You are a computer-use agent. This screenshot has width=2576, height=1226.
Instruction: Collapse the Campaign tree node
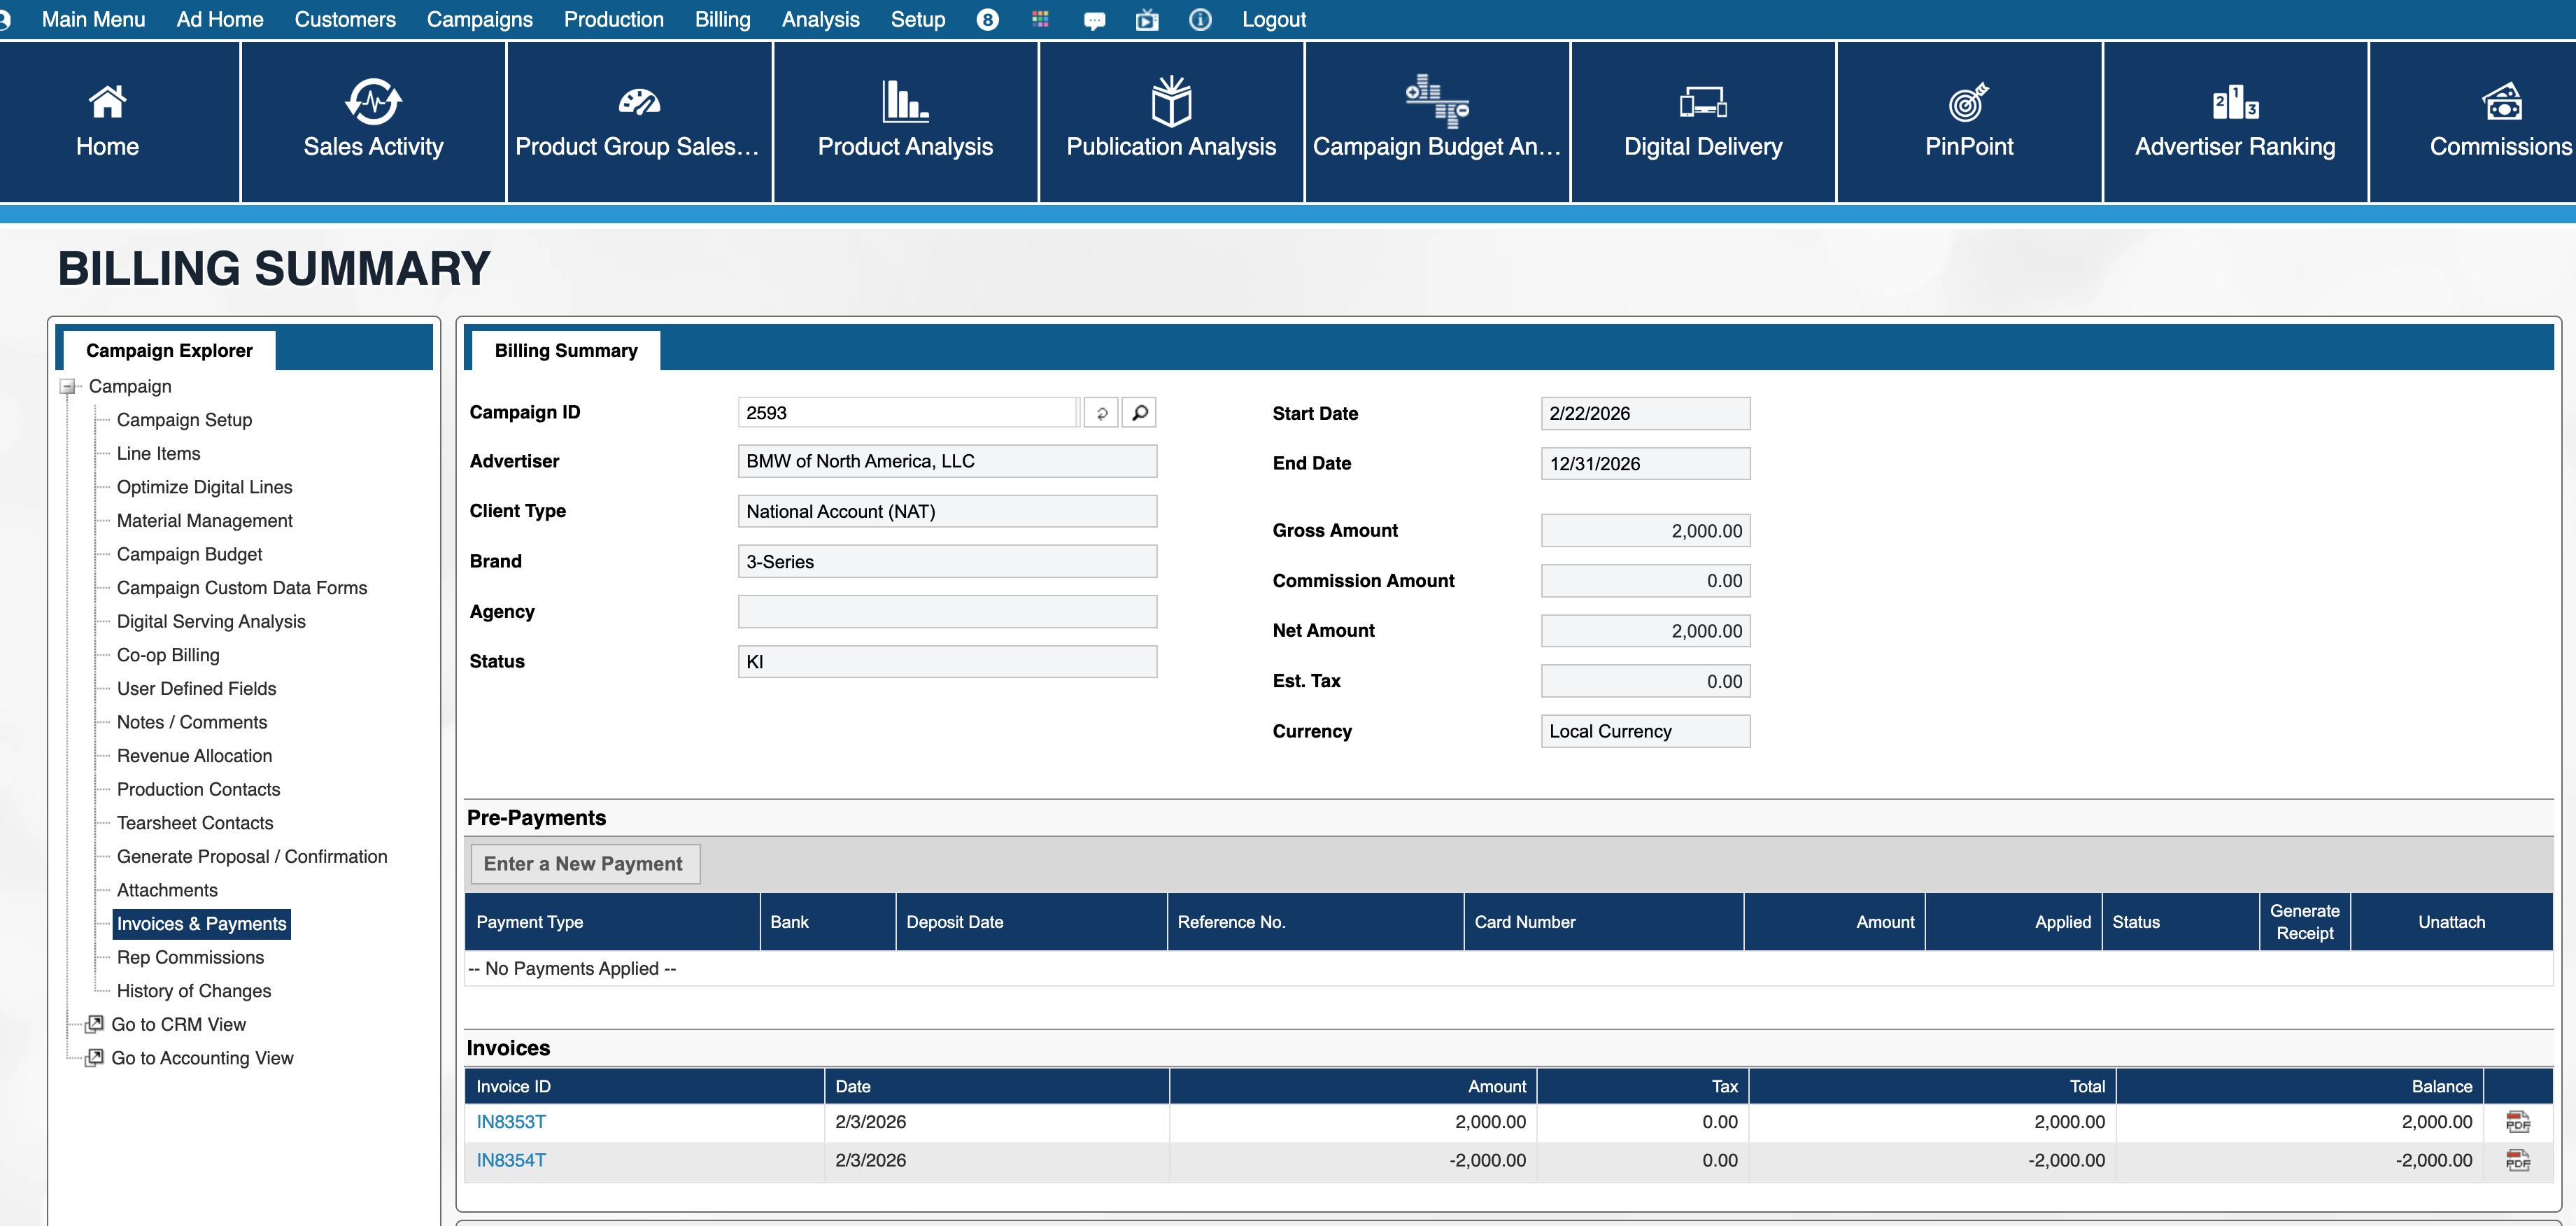pos(68,387)
